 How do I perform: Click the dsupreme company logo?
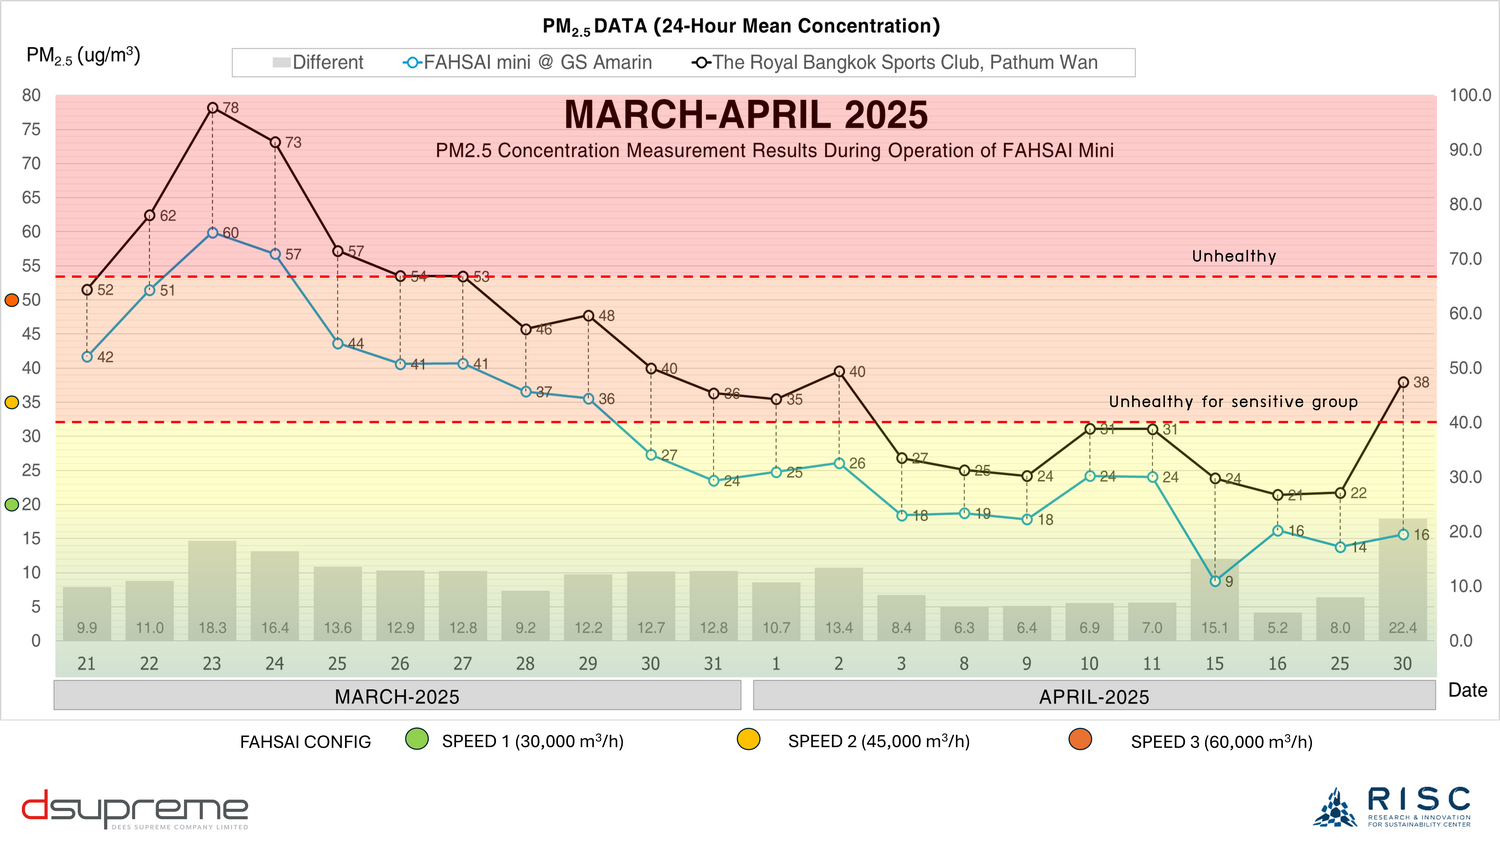click(x=135, y=810)
